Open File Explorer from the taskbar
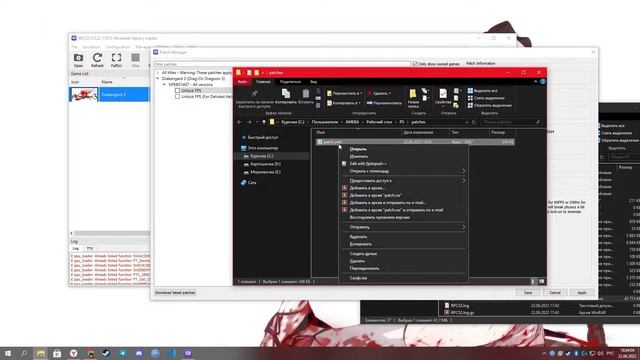640x360 pixels. [40, 353]
